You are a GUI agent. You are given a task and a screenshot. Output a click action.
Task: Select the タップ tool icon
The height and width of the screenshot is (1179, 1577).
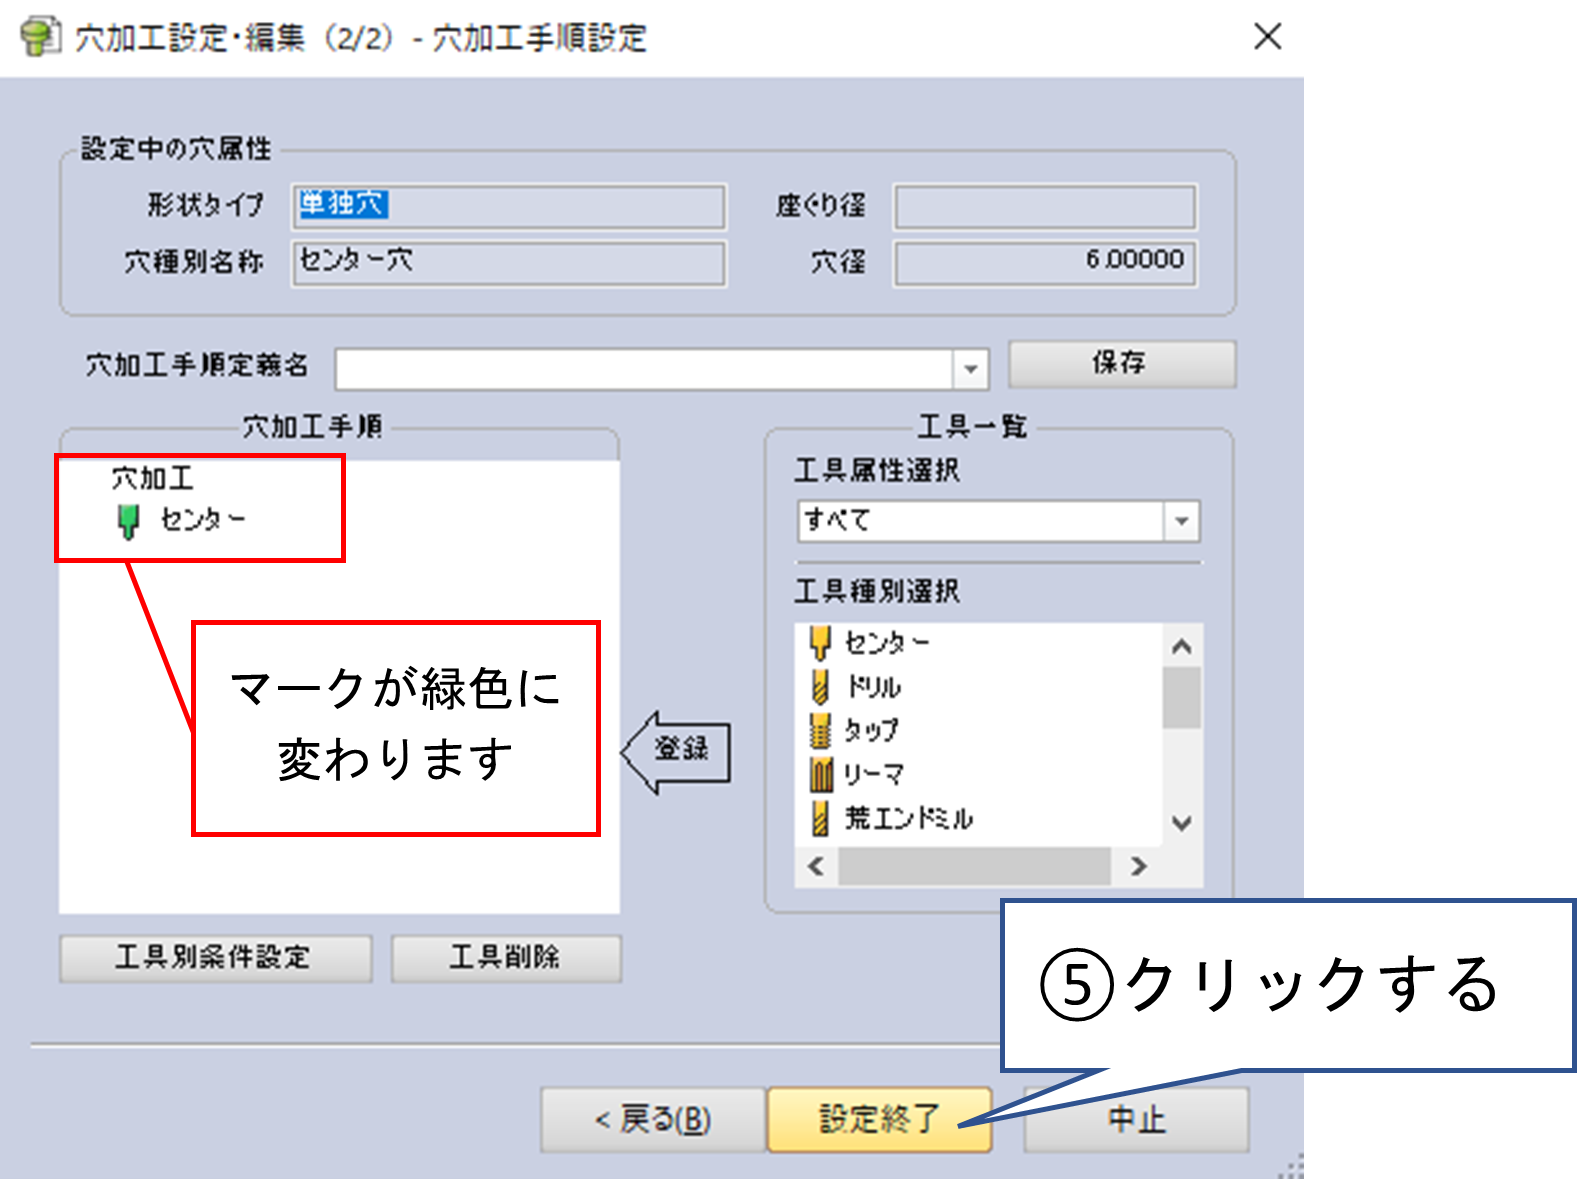coord(820,730)
